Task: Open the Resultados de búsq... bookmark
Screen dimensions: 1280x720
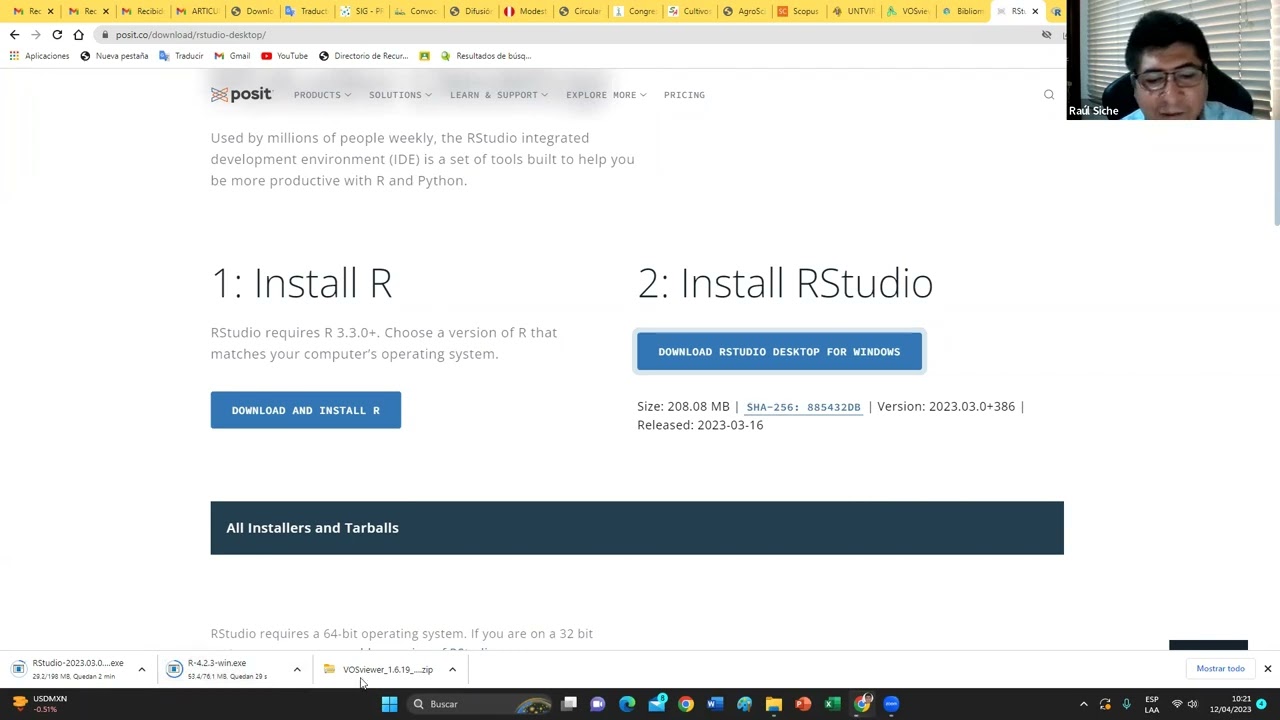Action: pos(486,56)
